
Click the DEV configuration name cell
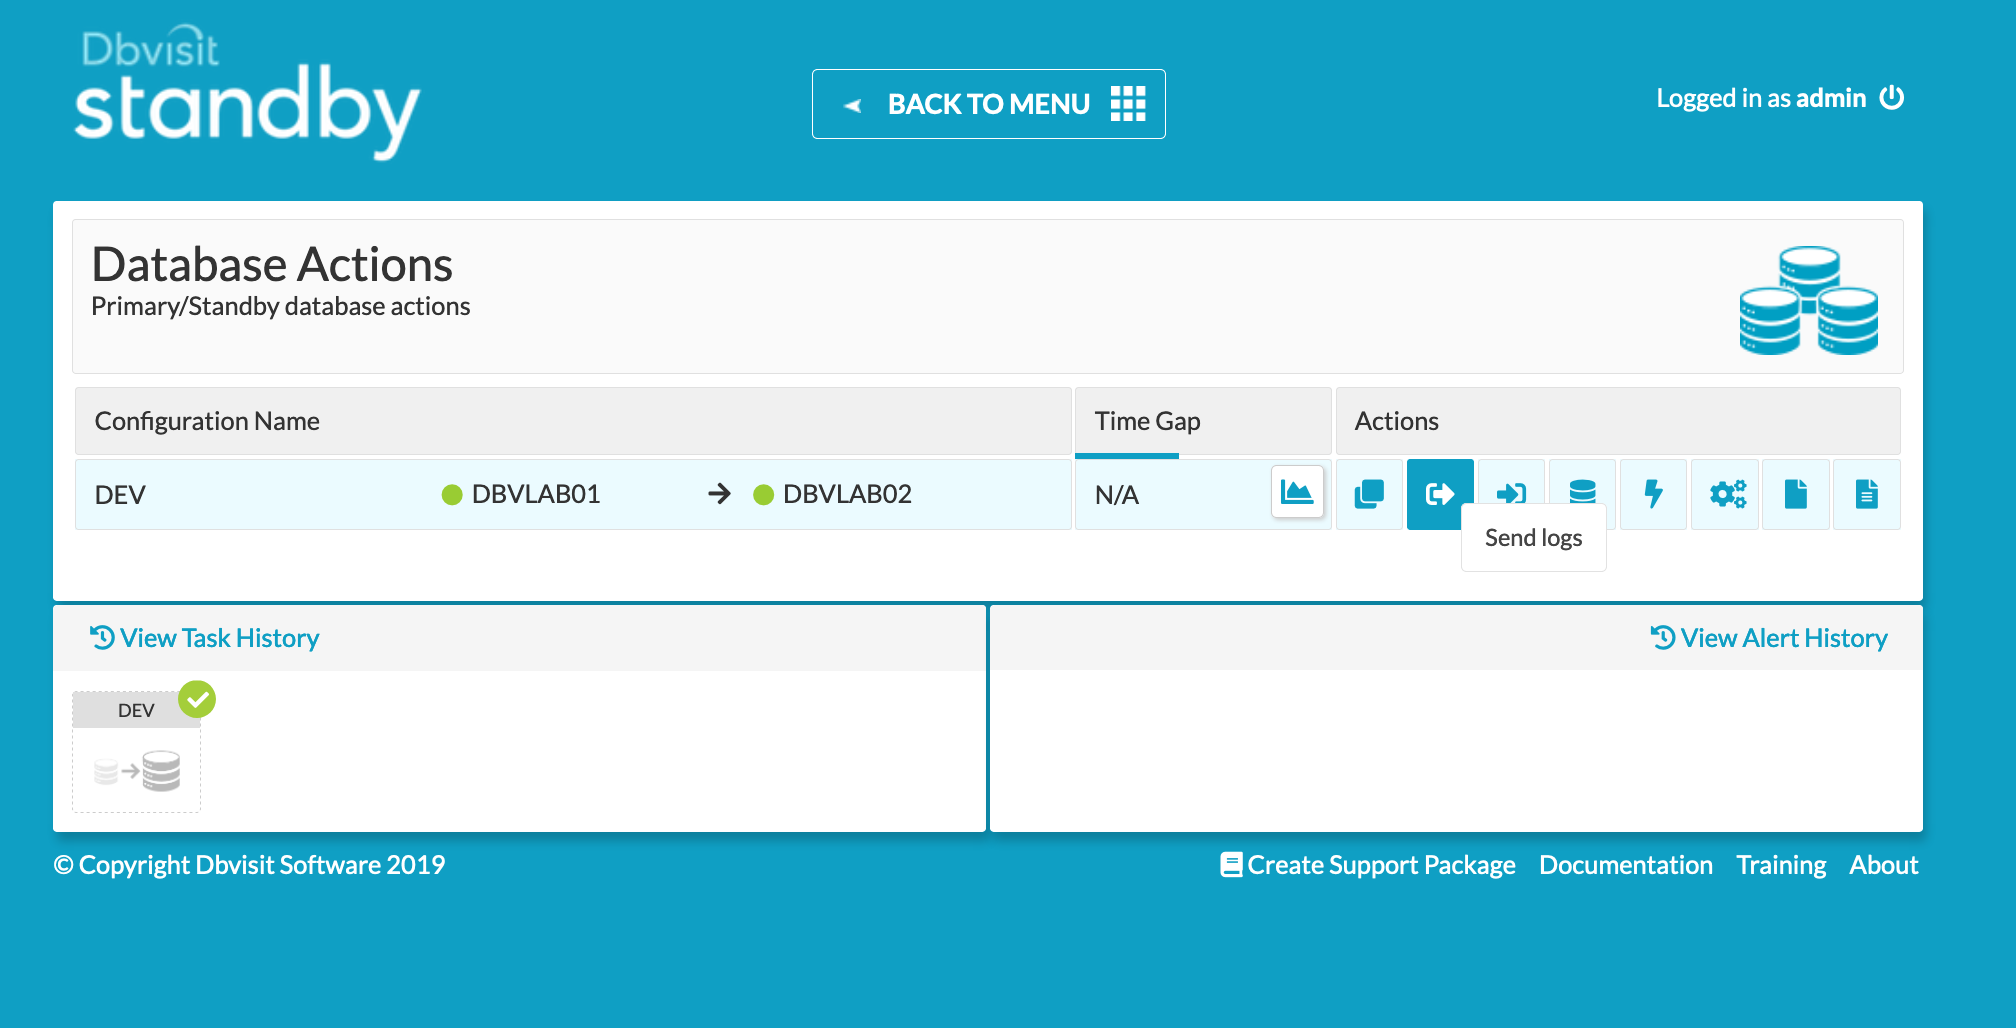(x=120, y=495)
